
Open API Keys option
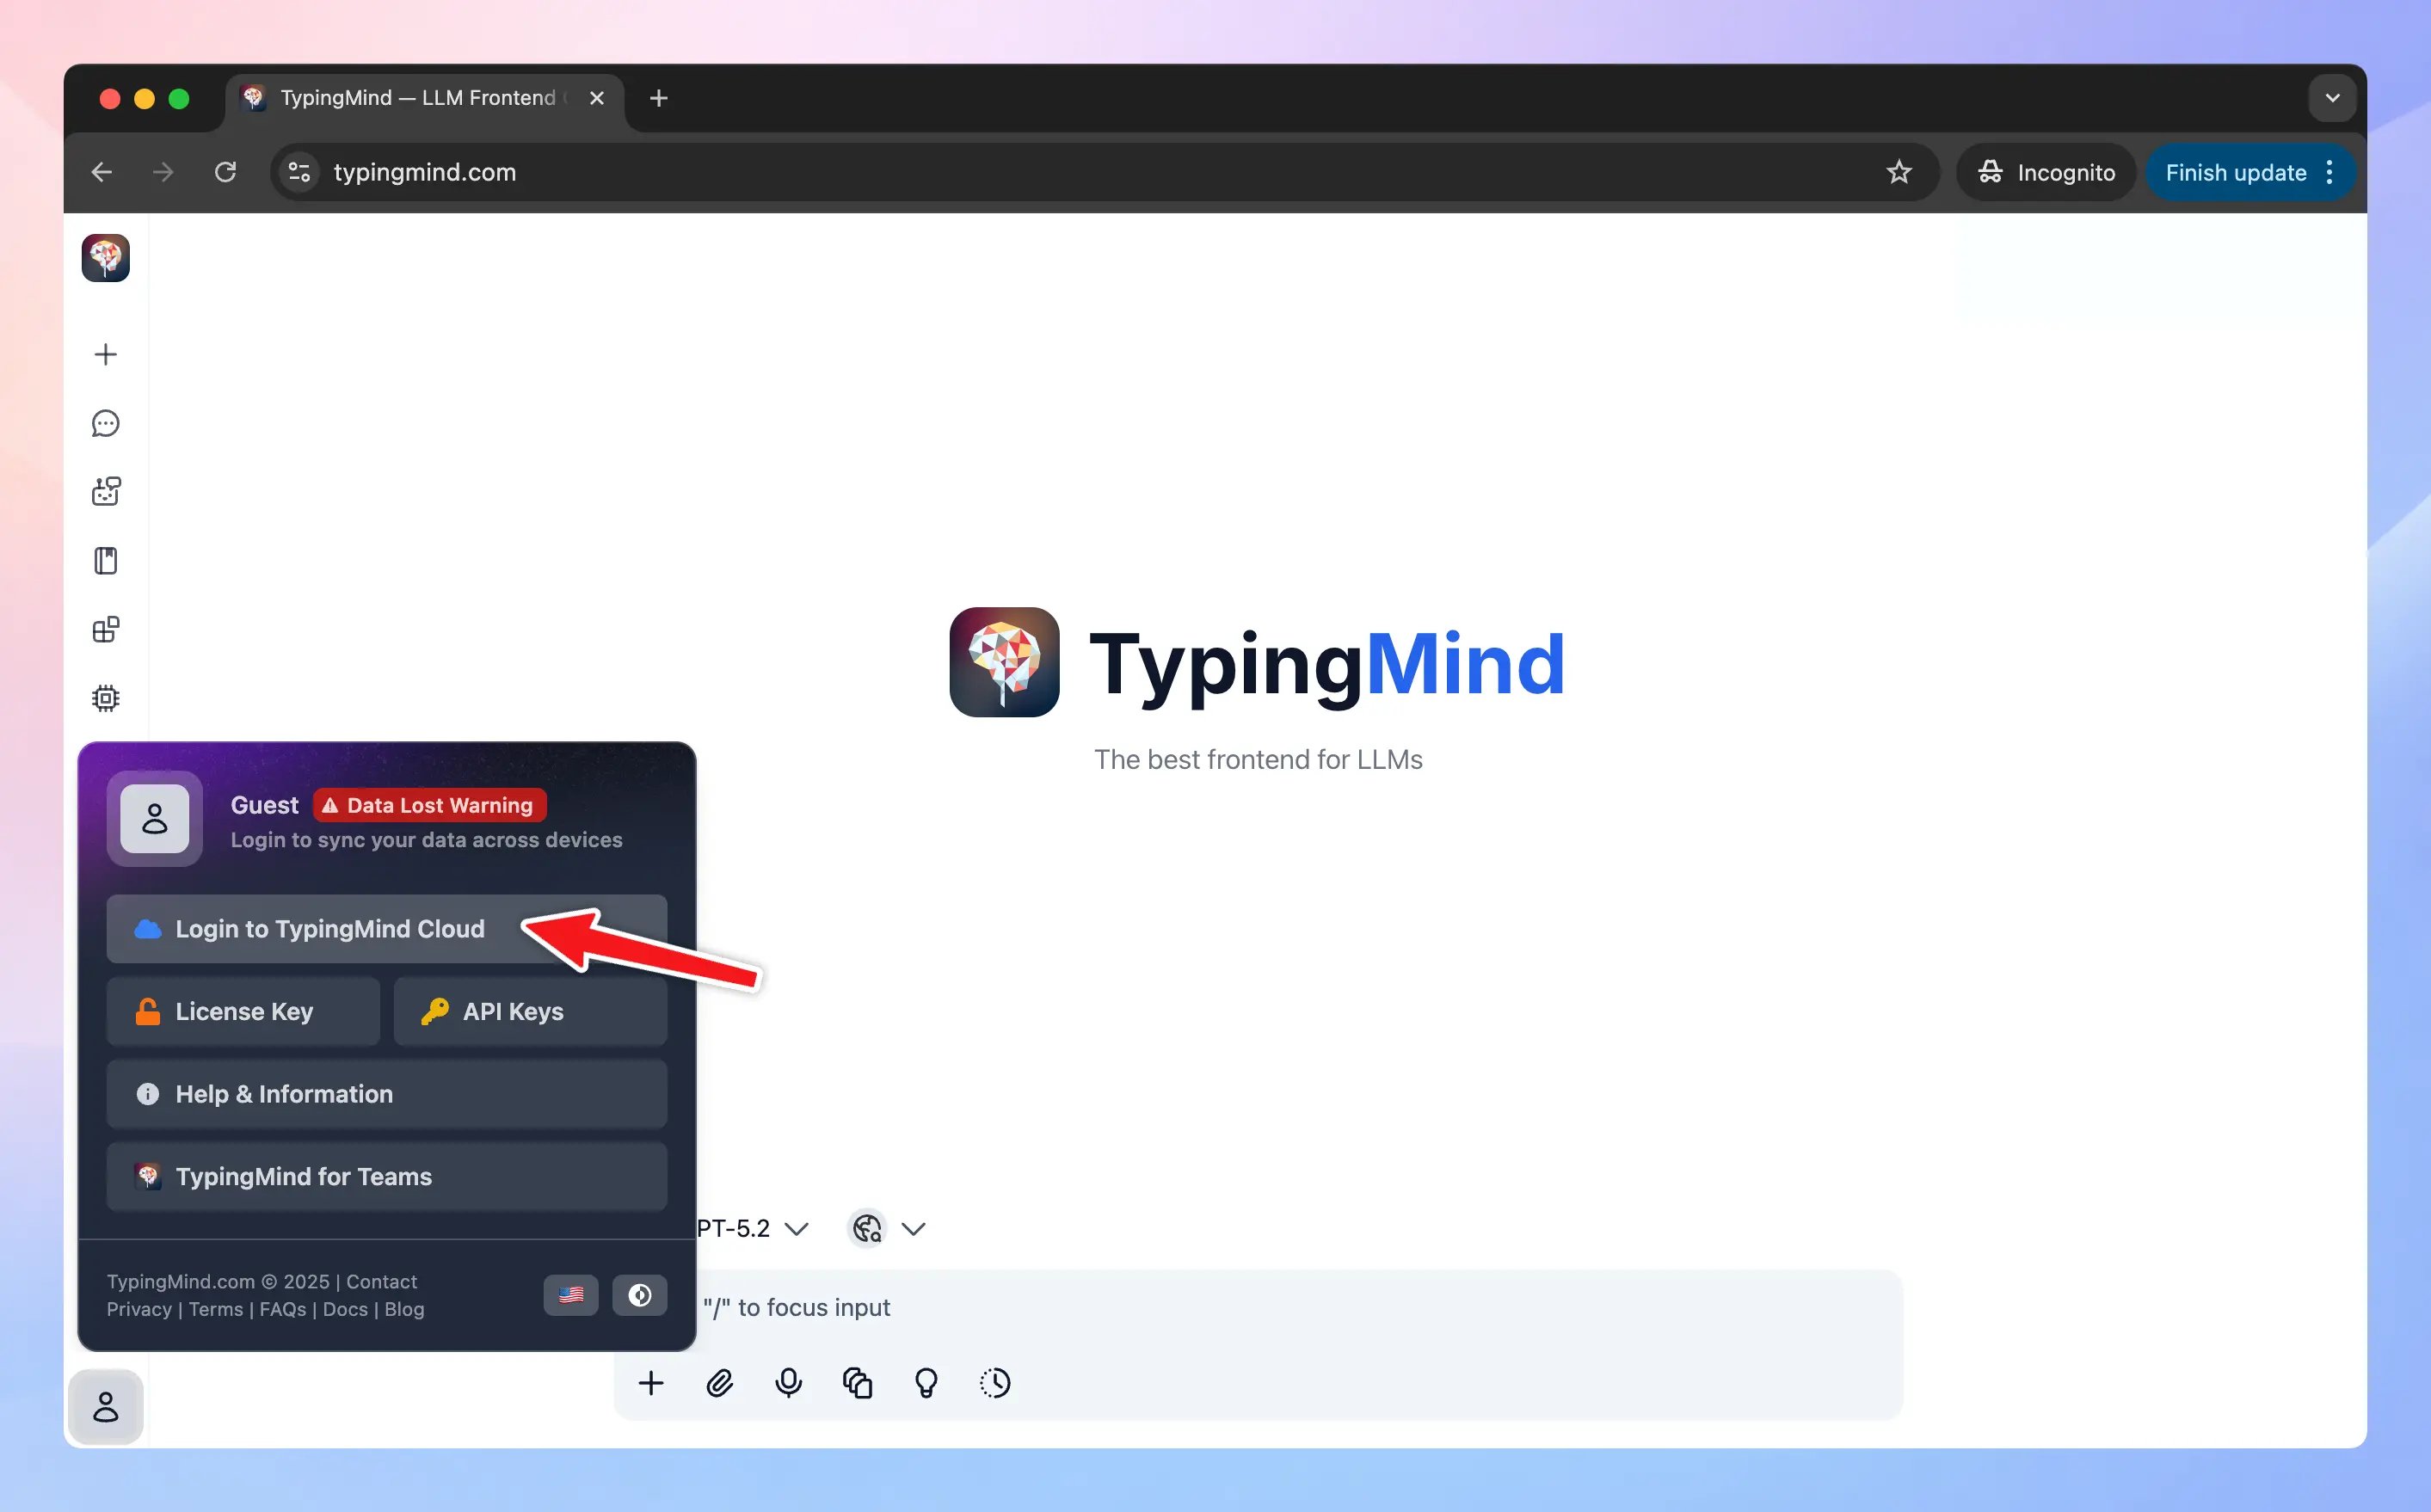click(x=530, y=1011)
